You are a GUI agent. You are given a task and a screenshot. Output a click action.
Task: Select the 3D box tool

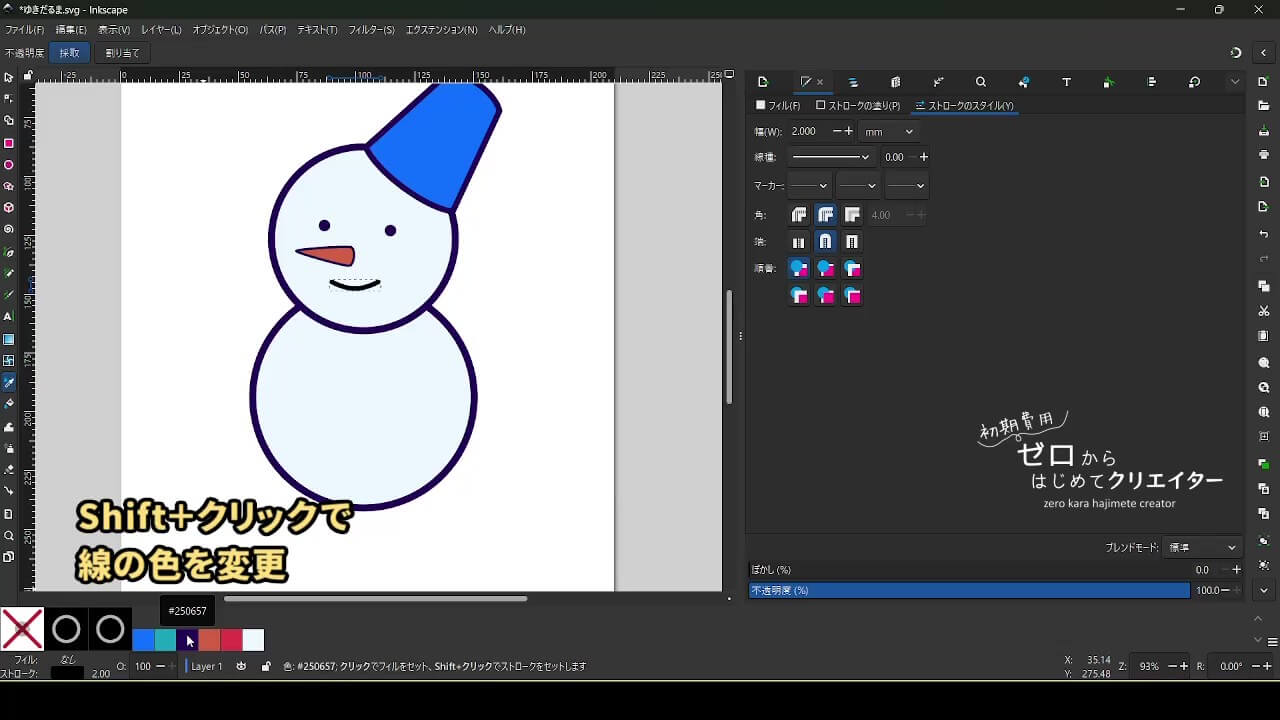point(9,208)
